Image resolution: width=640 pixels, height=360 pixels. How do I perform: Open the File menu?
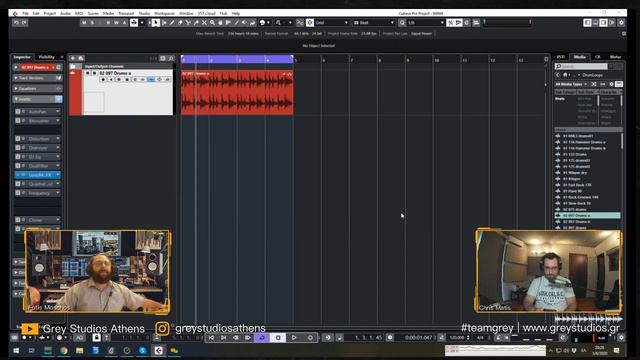25,13
